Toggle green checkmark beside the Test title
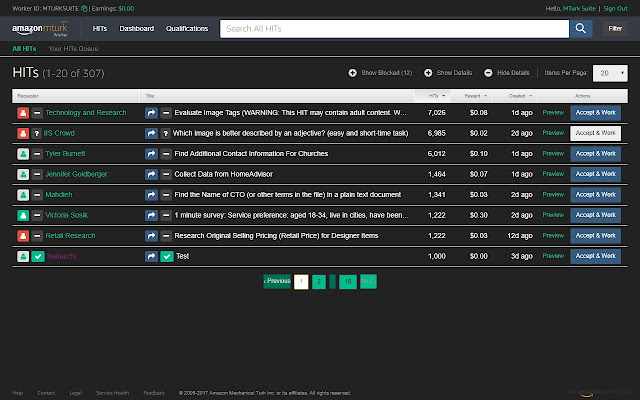 point(167,257)
